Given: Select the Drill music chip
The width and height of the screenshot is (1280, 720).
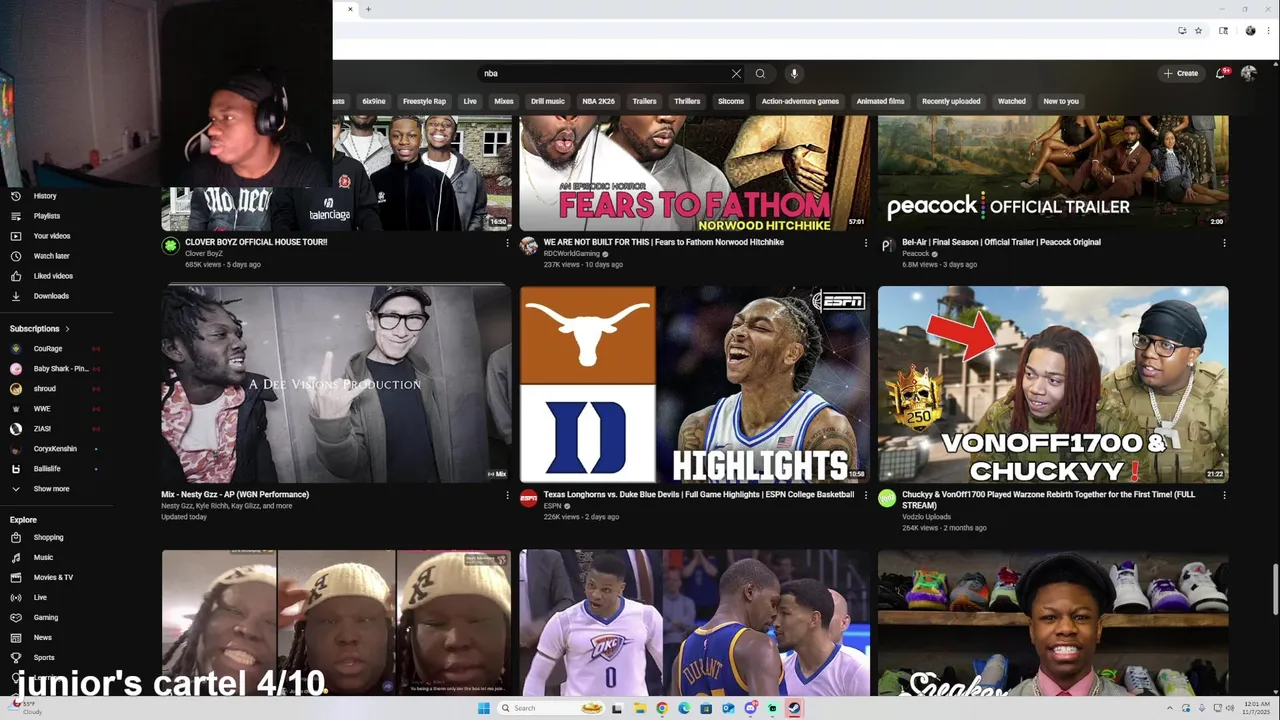Looking at the screenshot, I should point(548,101).
